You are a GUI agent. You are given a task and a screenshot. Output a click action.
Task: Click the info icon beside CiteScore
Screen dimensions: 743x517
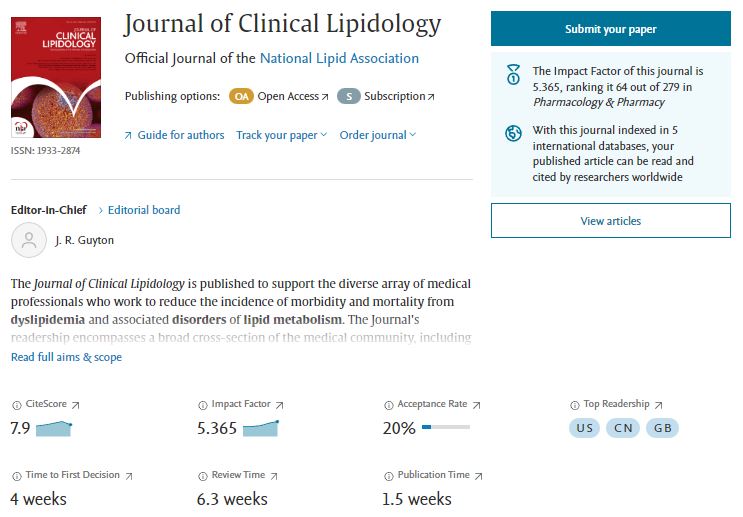pyautogui.click(x=16, y=405)
